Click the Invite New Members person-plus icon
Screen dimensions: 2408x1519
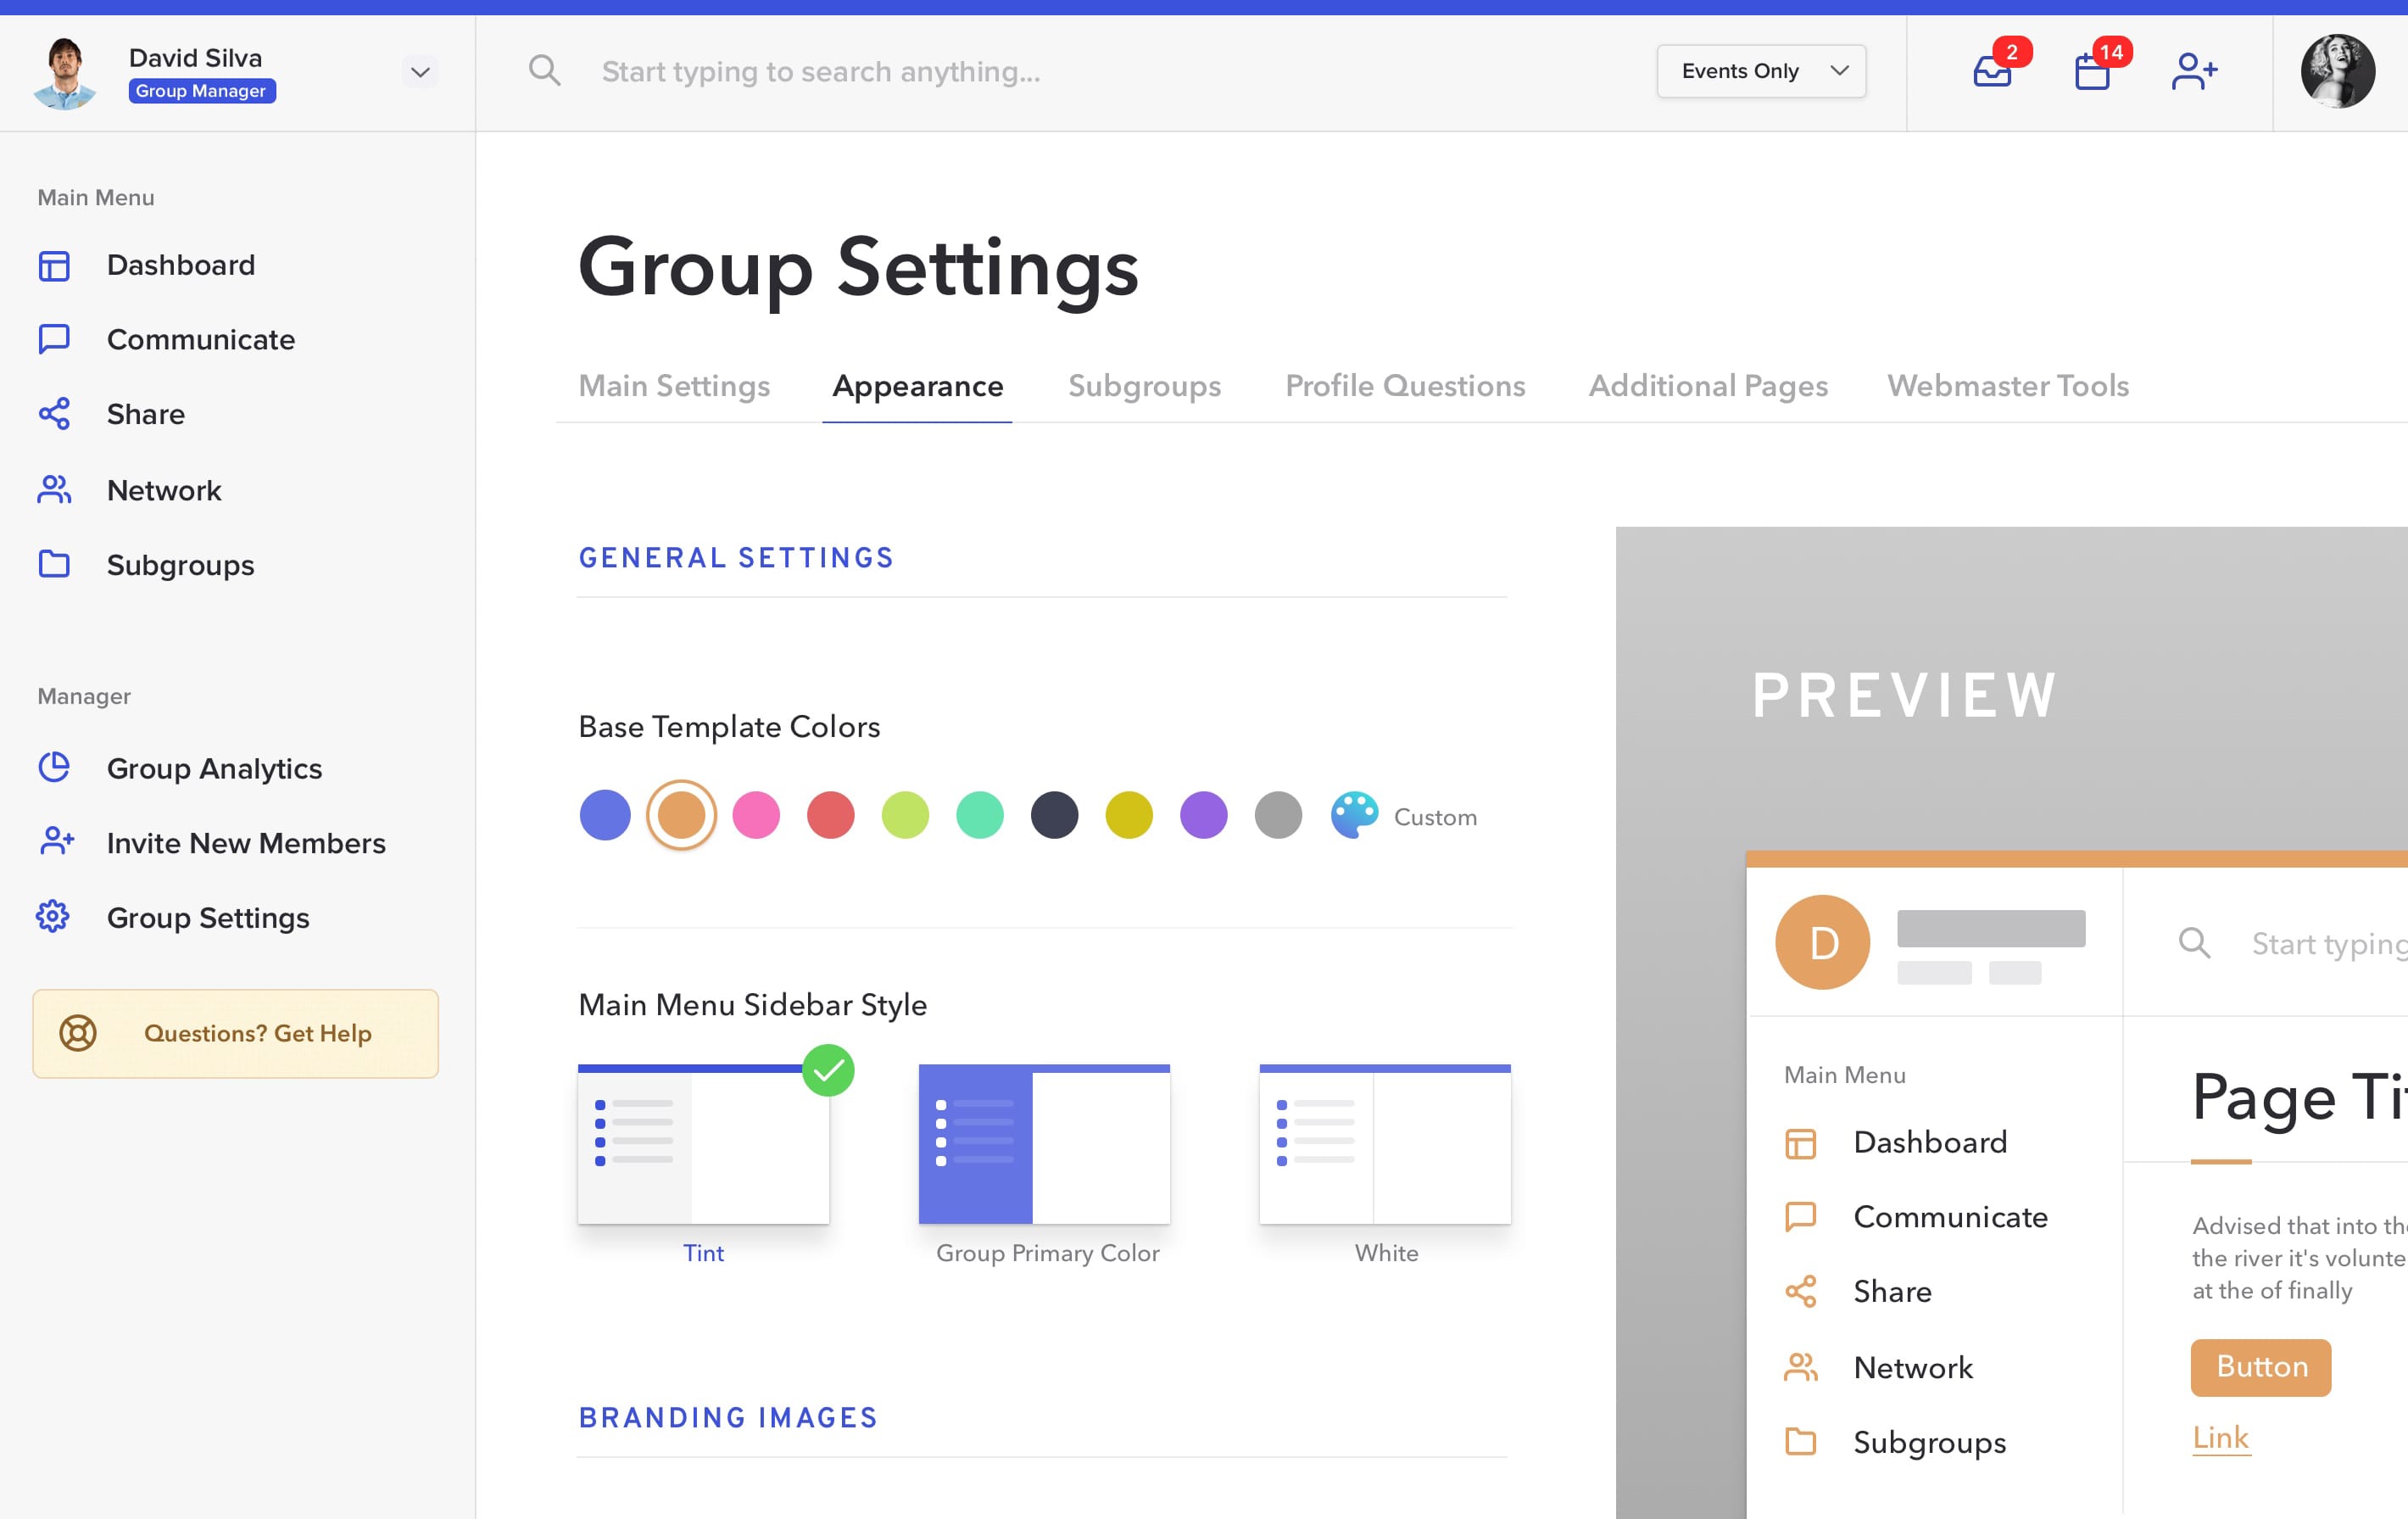click(56, 842)
